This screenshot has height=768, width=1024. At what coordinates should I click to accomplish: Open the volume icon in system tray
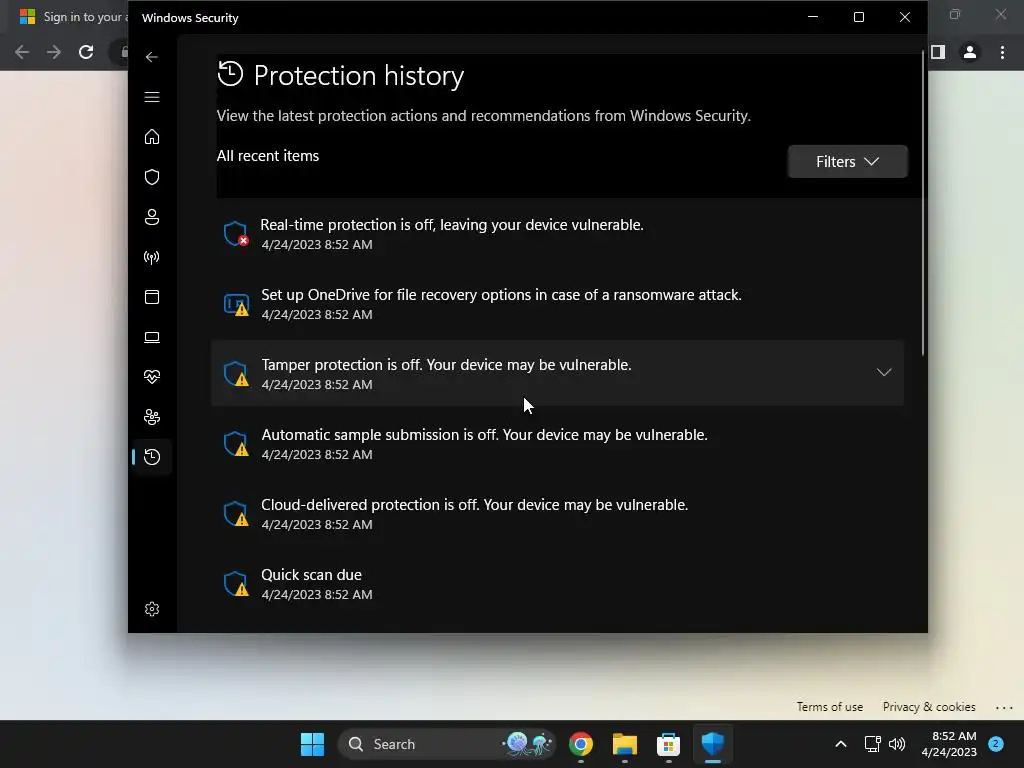click(897, 744)
